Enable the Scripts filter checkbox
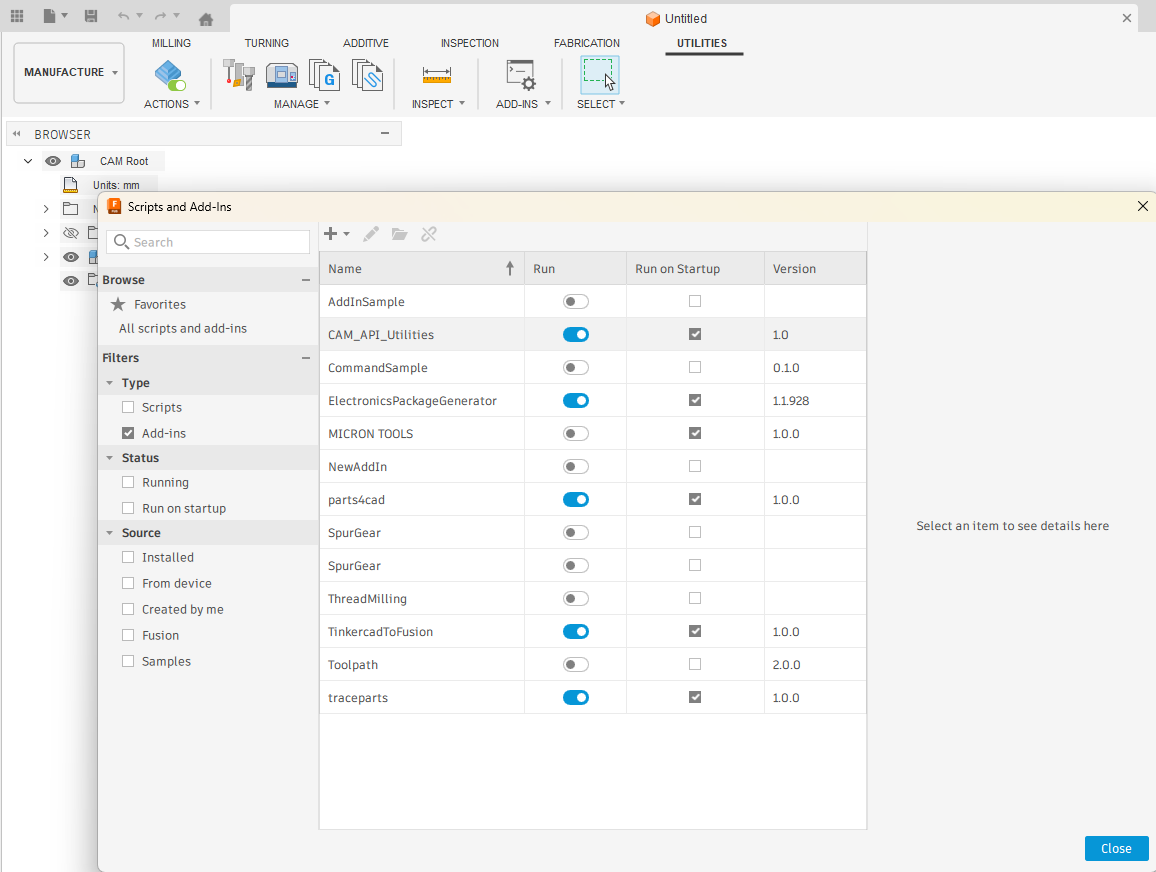1156x872 pixels. pos(128,407)
